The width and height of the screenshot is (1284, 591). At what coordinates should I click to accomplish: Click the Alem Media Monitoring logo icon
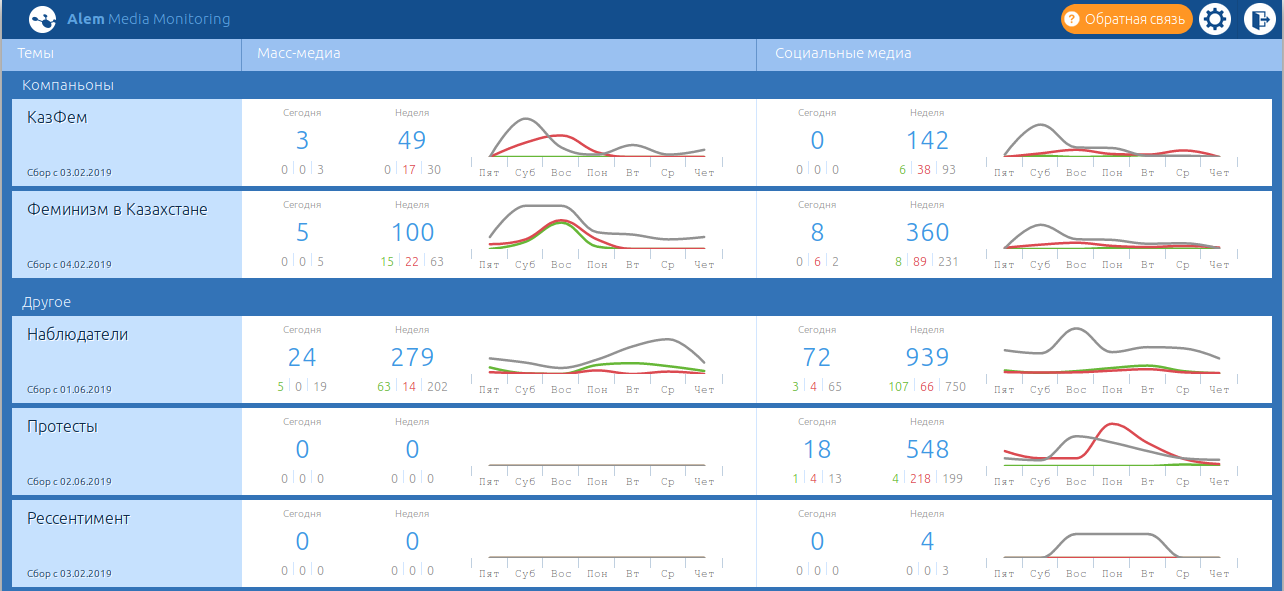tap(43, 19)
